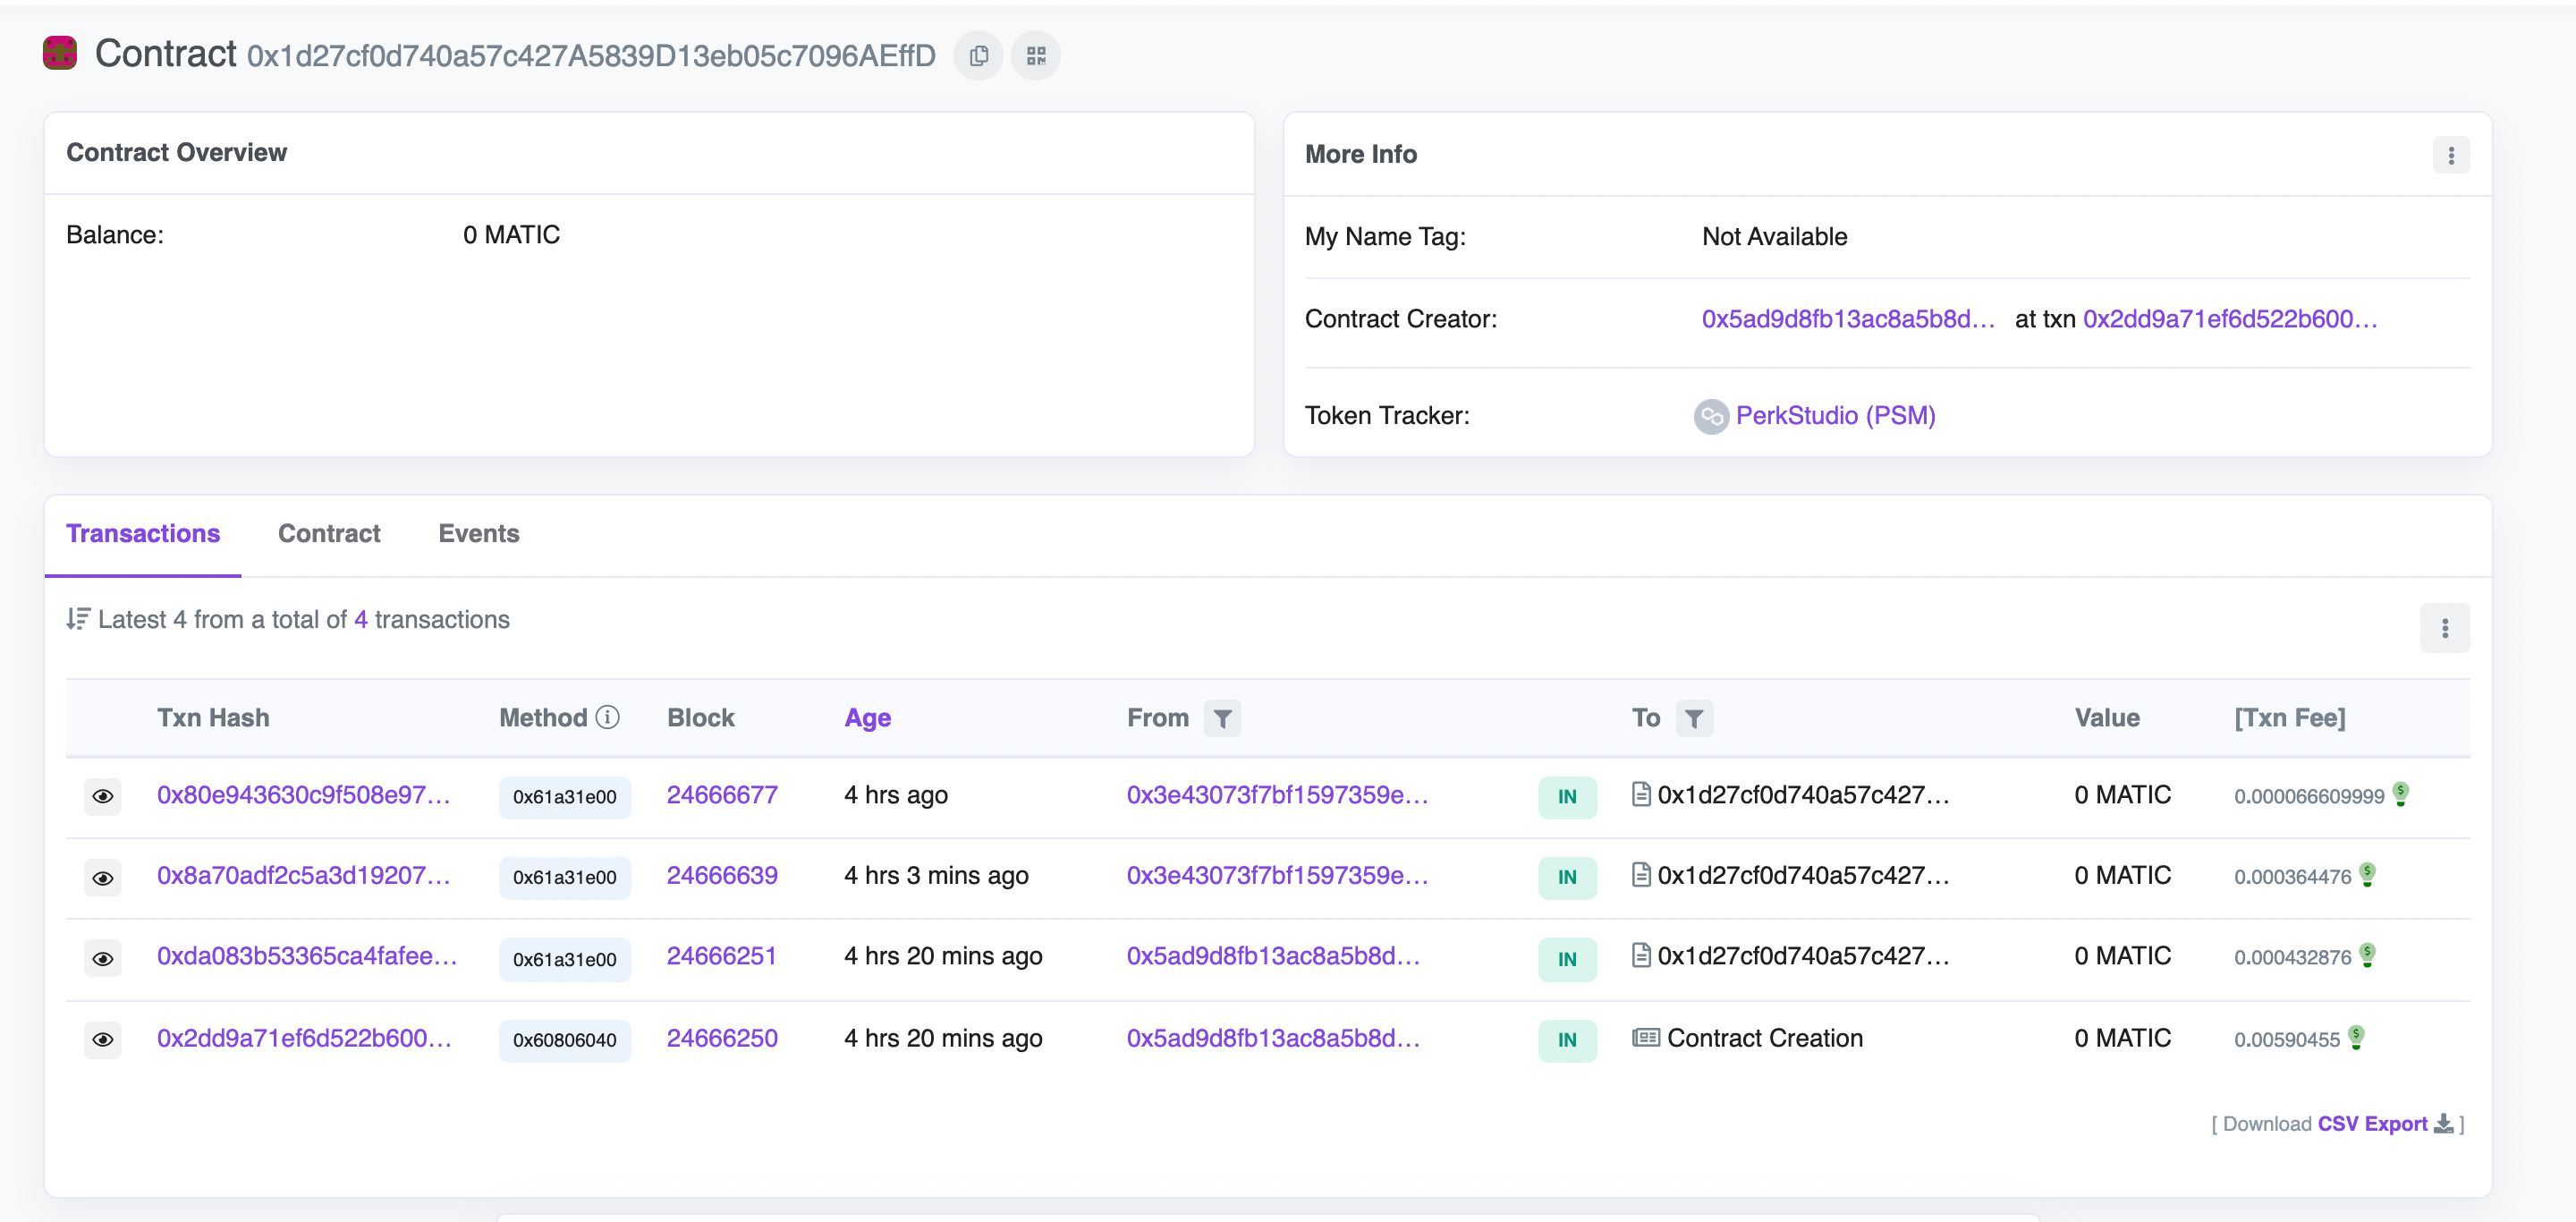Open block 24666250

pos(722,1038)
